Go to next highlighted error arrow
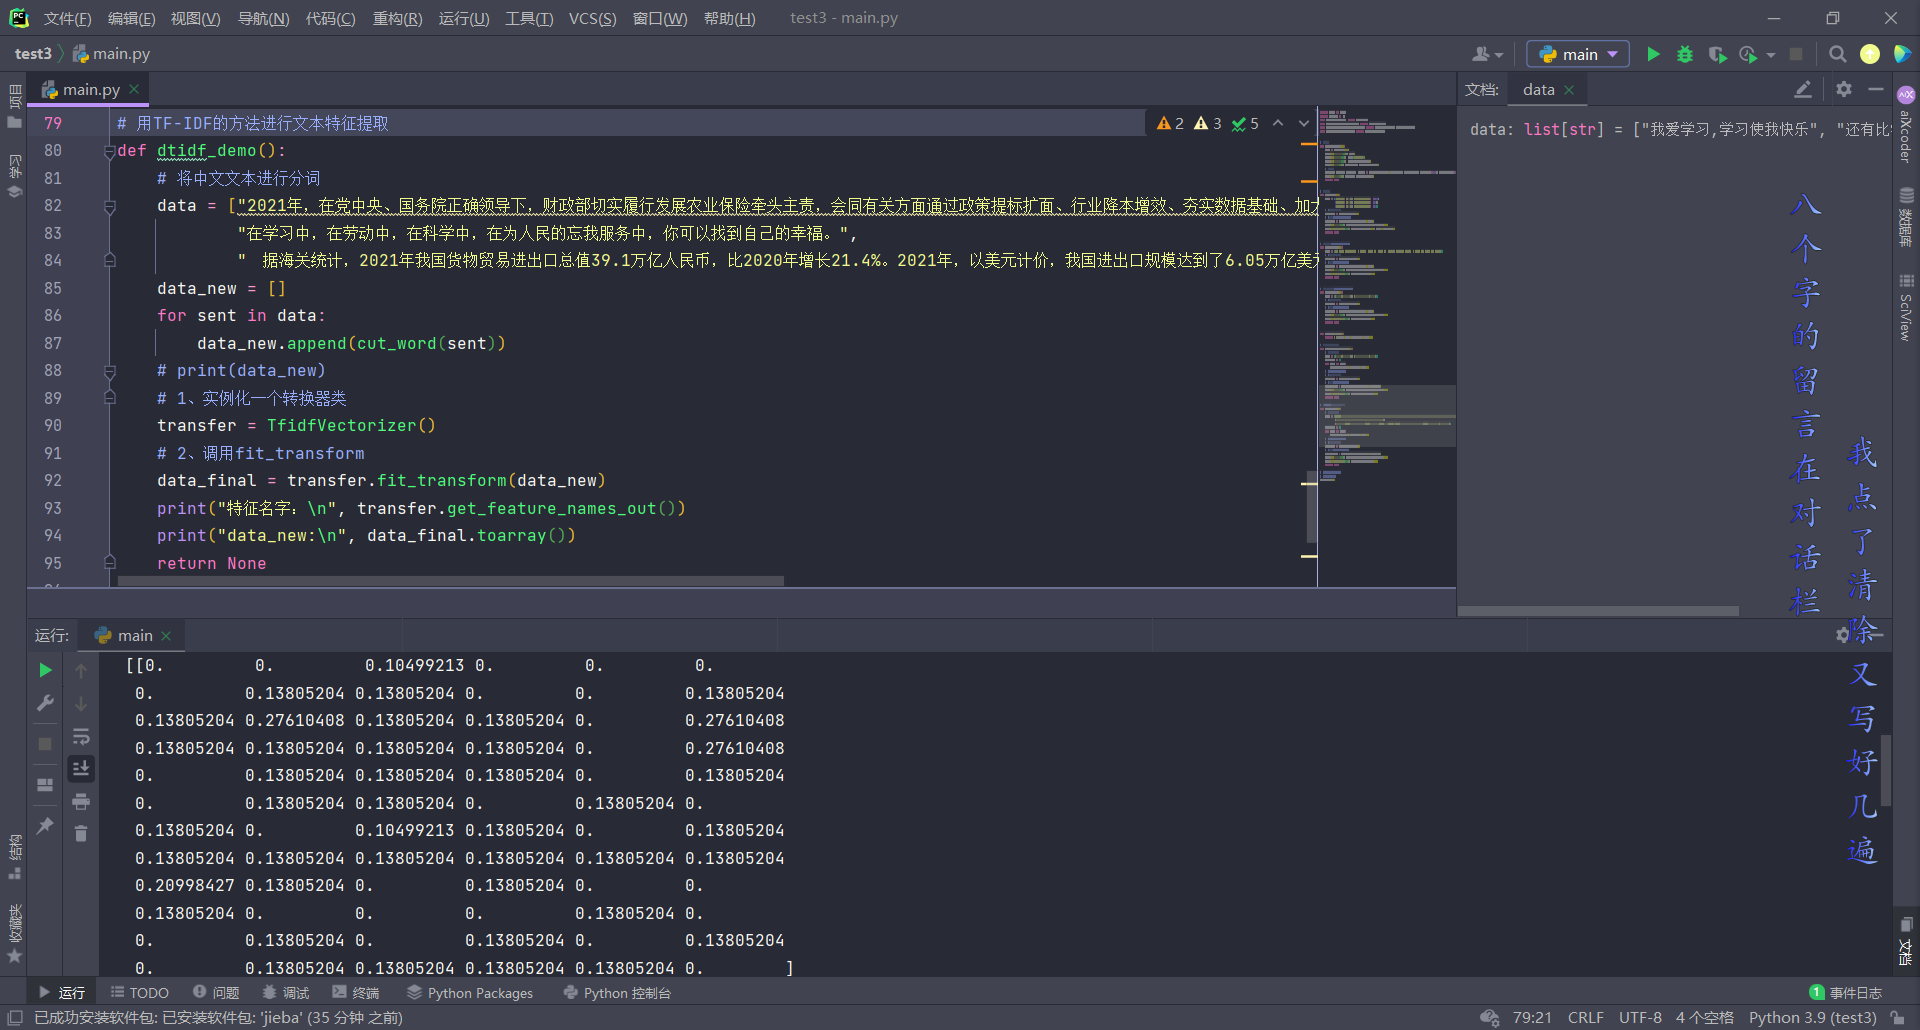The height and width of the screenshot is (1030, 1920). pyautogui.click(x=1304, y=123)
